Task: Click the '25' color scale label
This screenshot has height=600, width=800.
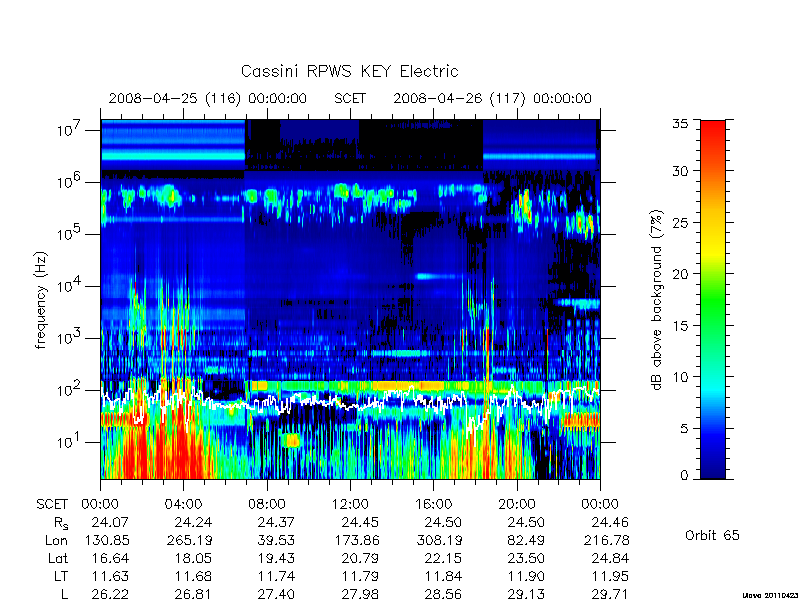Action: tap(680, 222)
